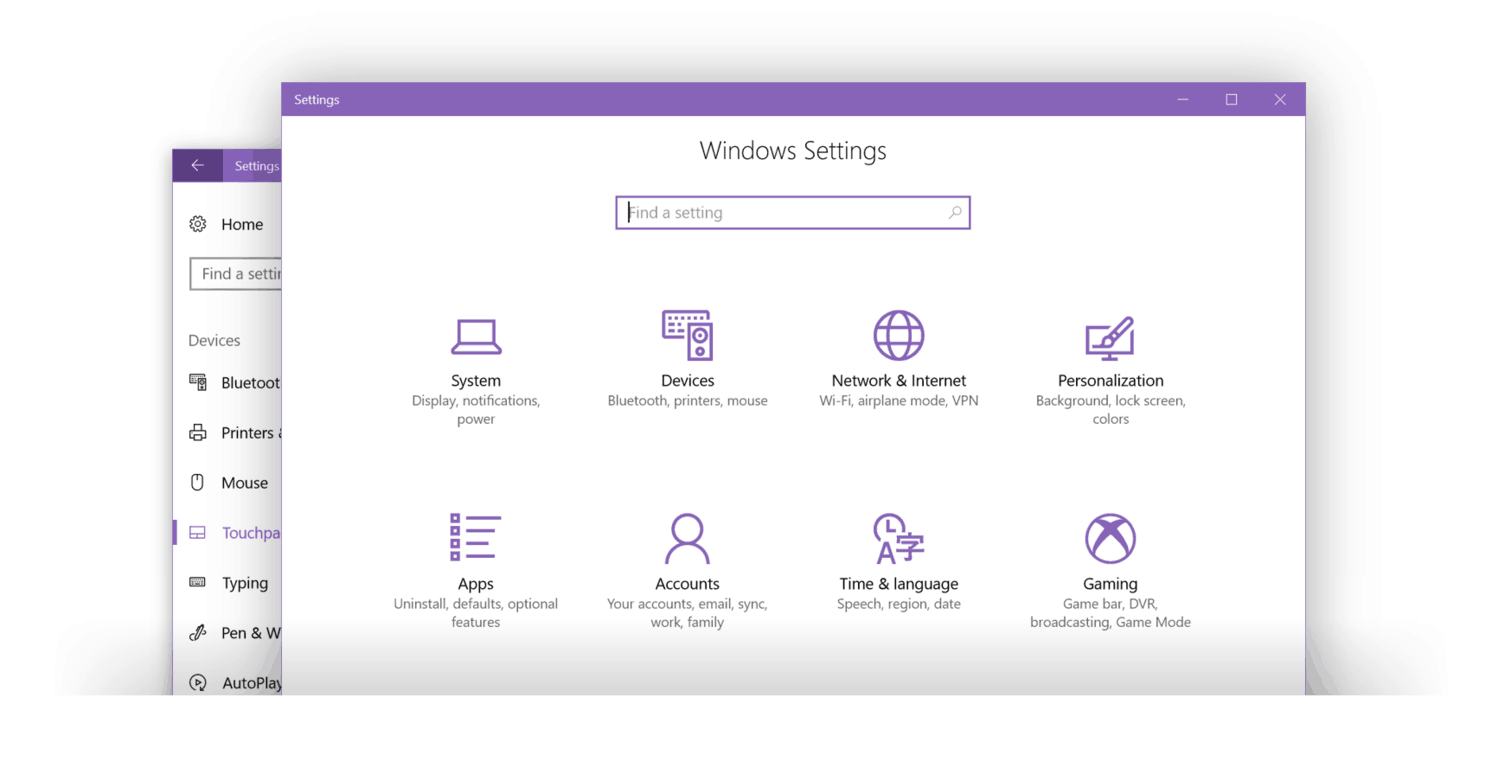1511x768 pixels.
Task: Choose the Gaming category label
Action: tap(1110, 584)
